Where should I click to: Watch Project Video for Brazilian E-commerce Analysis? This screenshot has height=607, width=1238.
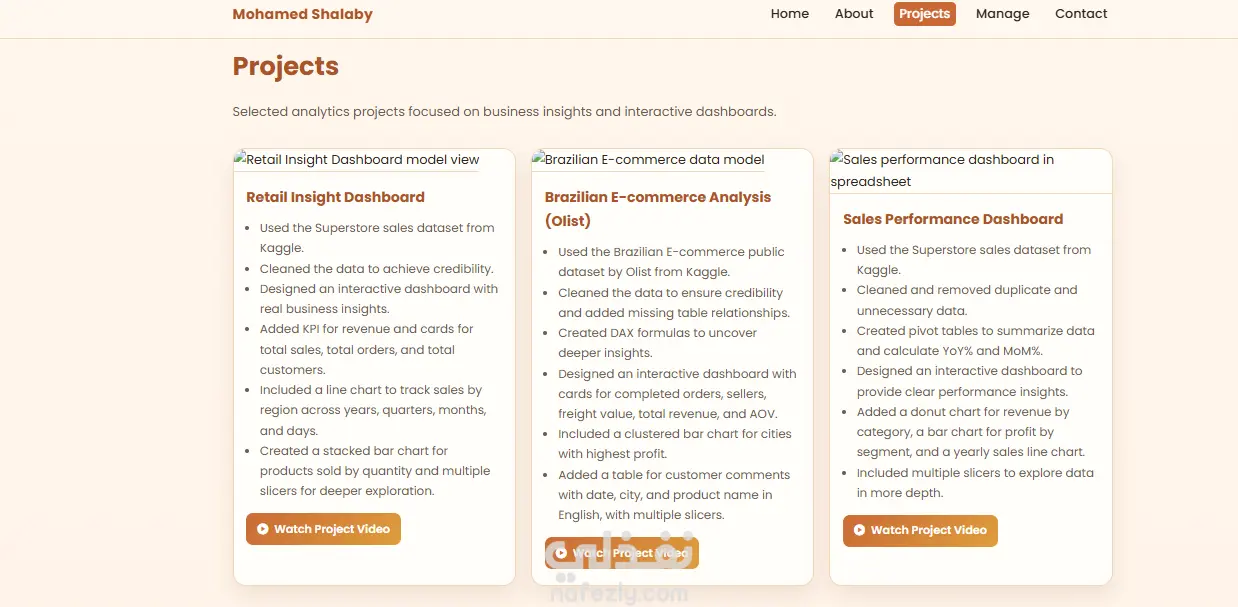tap(622, 553)
